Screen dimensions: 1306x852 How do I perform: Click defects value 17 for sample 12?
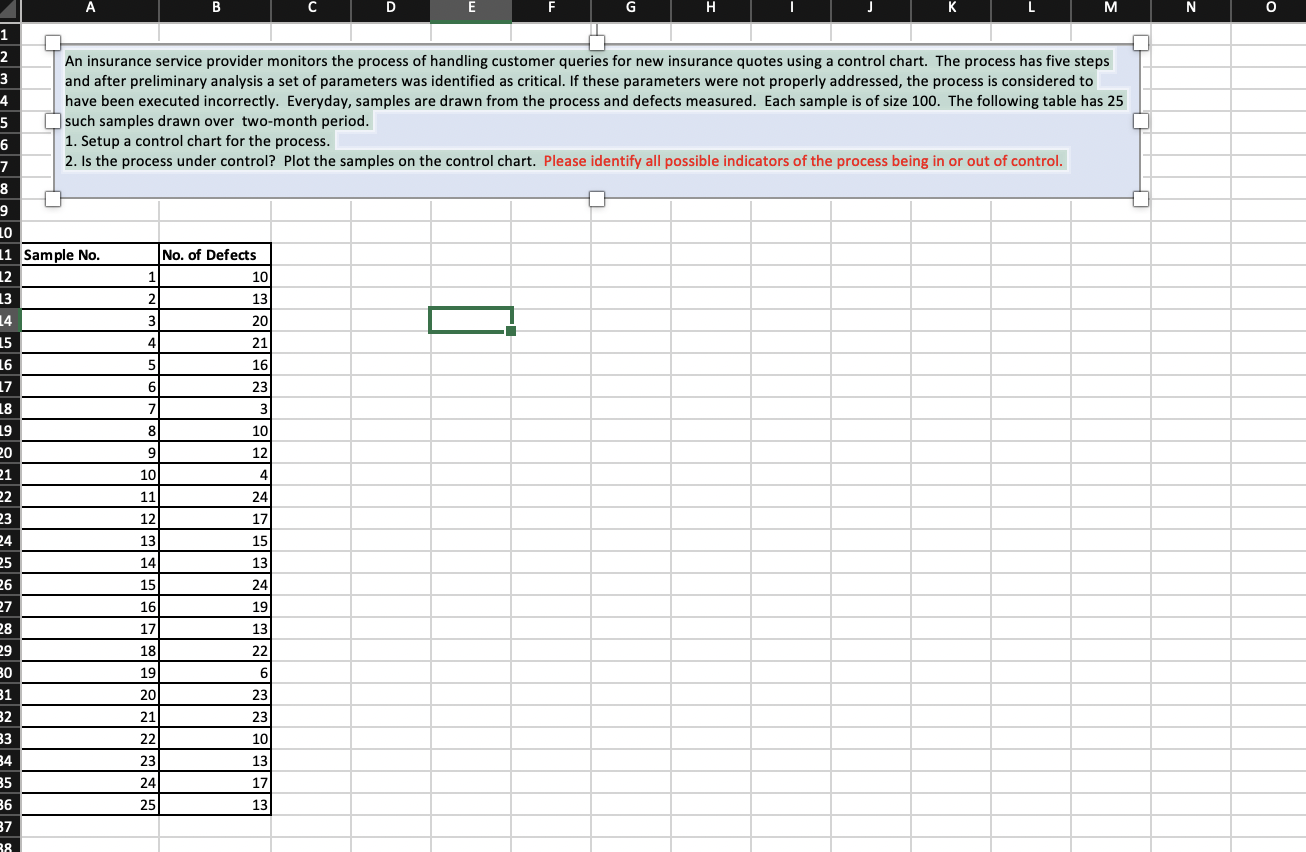[215, 519]
